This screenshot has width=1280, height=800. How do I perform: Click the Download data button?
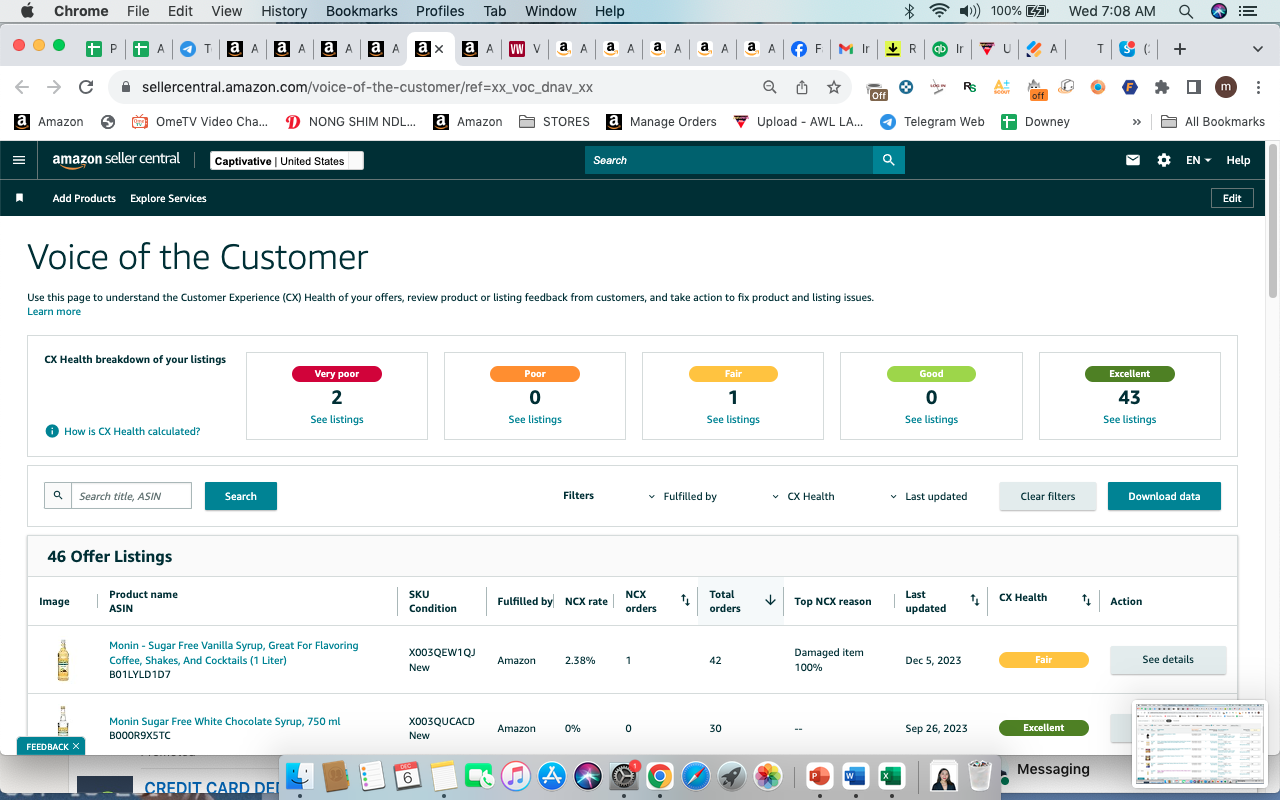(x=1164, y=496)
